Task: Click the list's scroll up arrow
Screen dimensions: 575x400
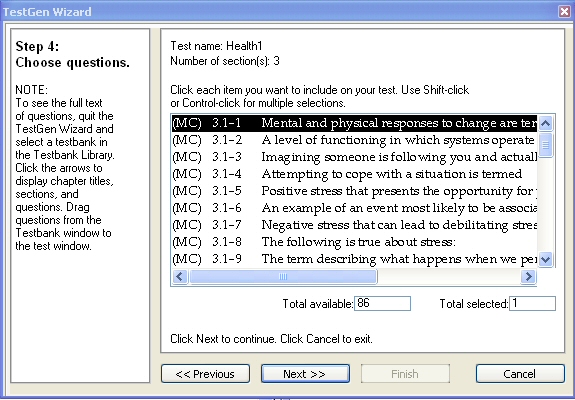Action: 546,124
